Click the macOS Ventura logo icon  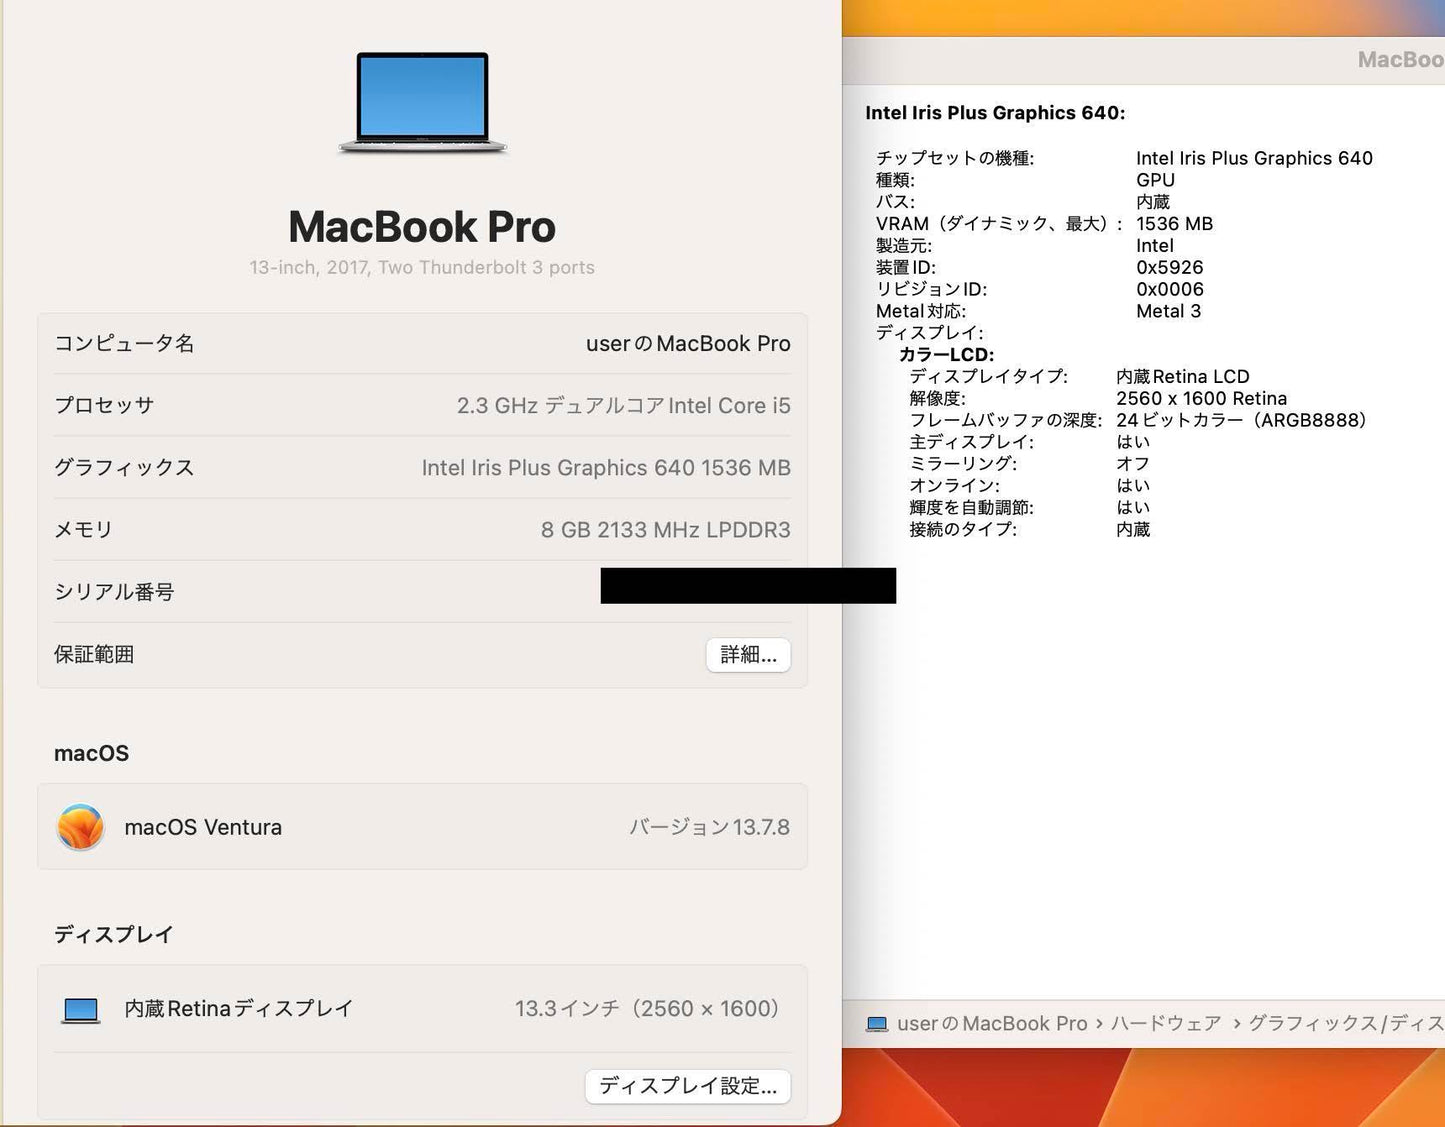[x=80, y=827]
